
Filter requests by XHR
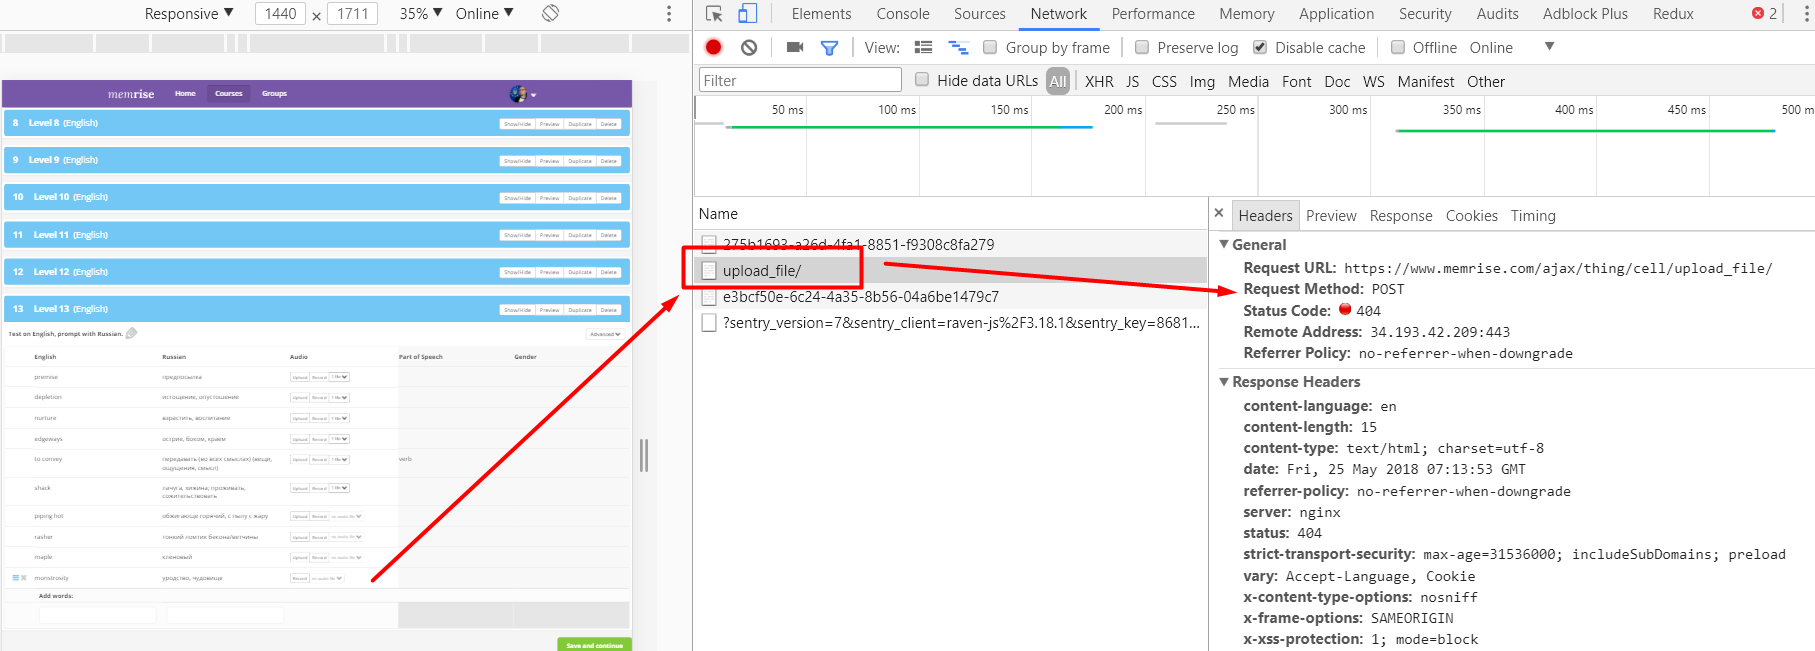click(1099, 81)
